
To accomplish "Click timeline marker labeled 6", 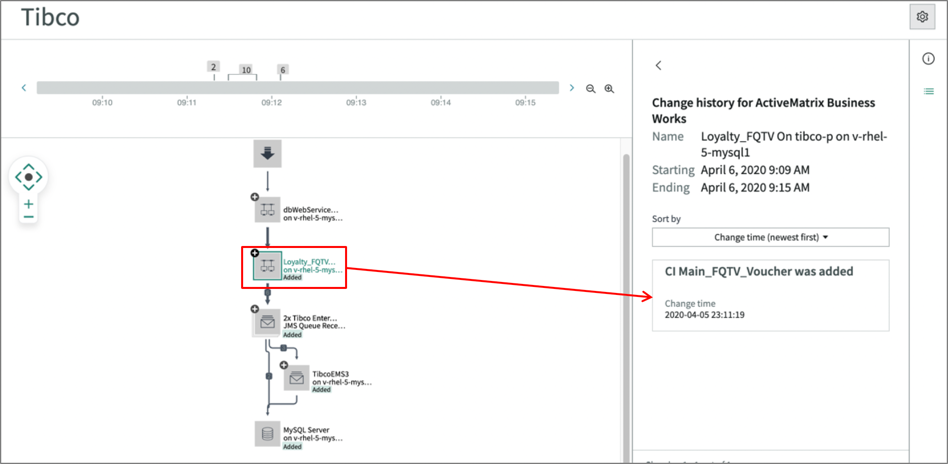I will [x=282, y=70].
